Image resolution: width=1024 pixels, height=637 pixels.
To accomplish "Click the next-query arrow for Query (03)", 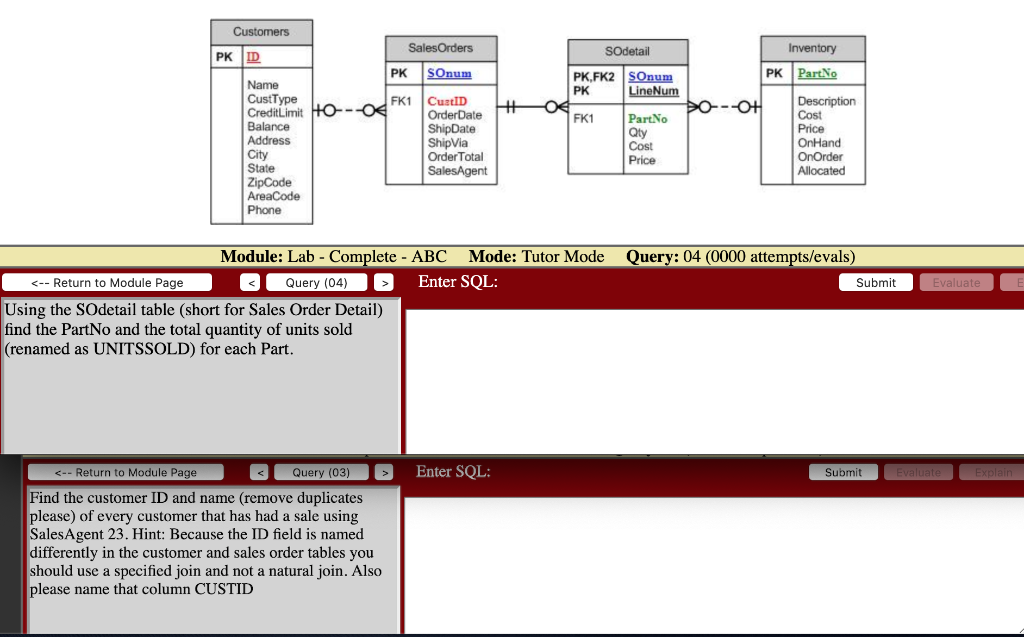I will [384, 471].
